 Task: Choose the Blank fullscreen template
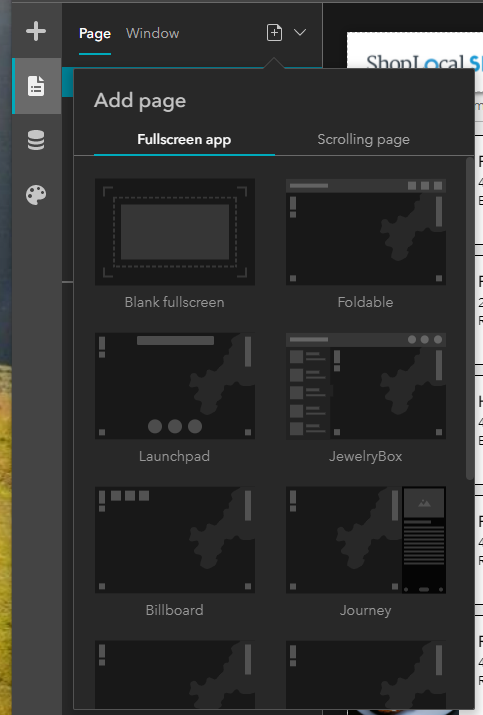(175, 232)
